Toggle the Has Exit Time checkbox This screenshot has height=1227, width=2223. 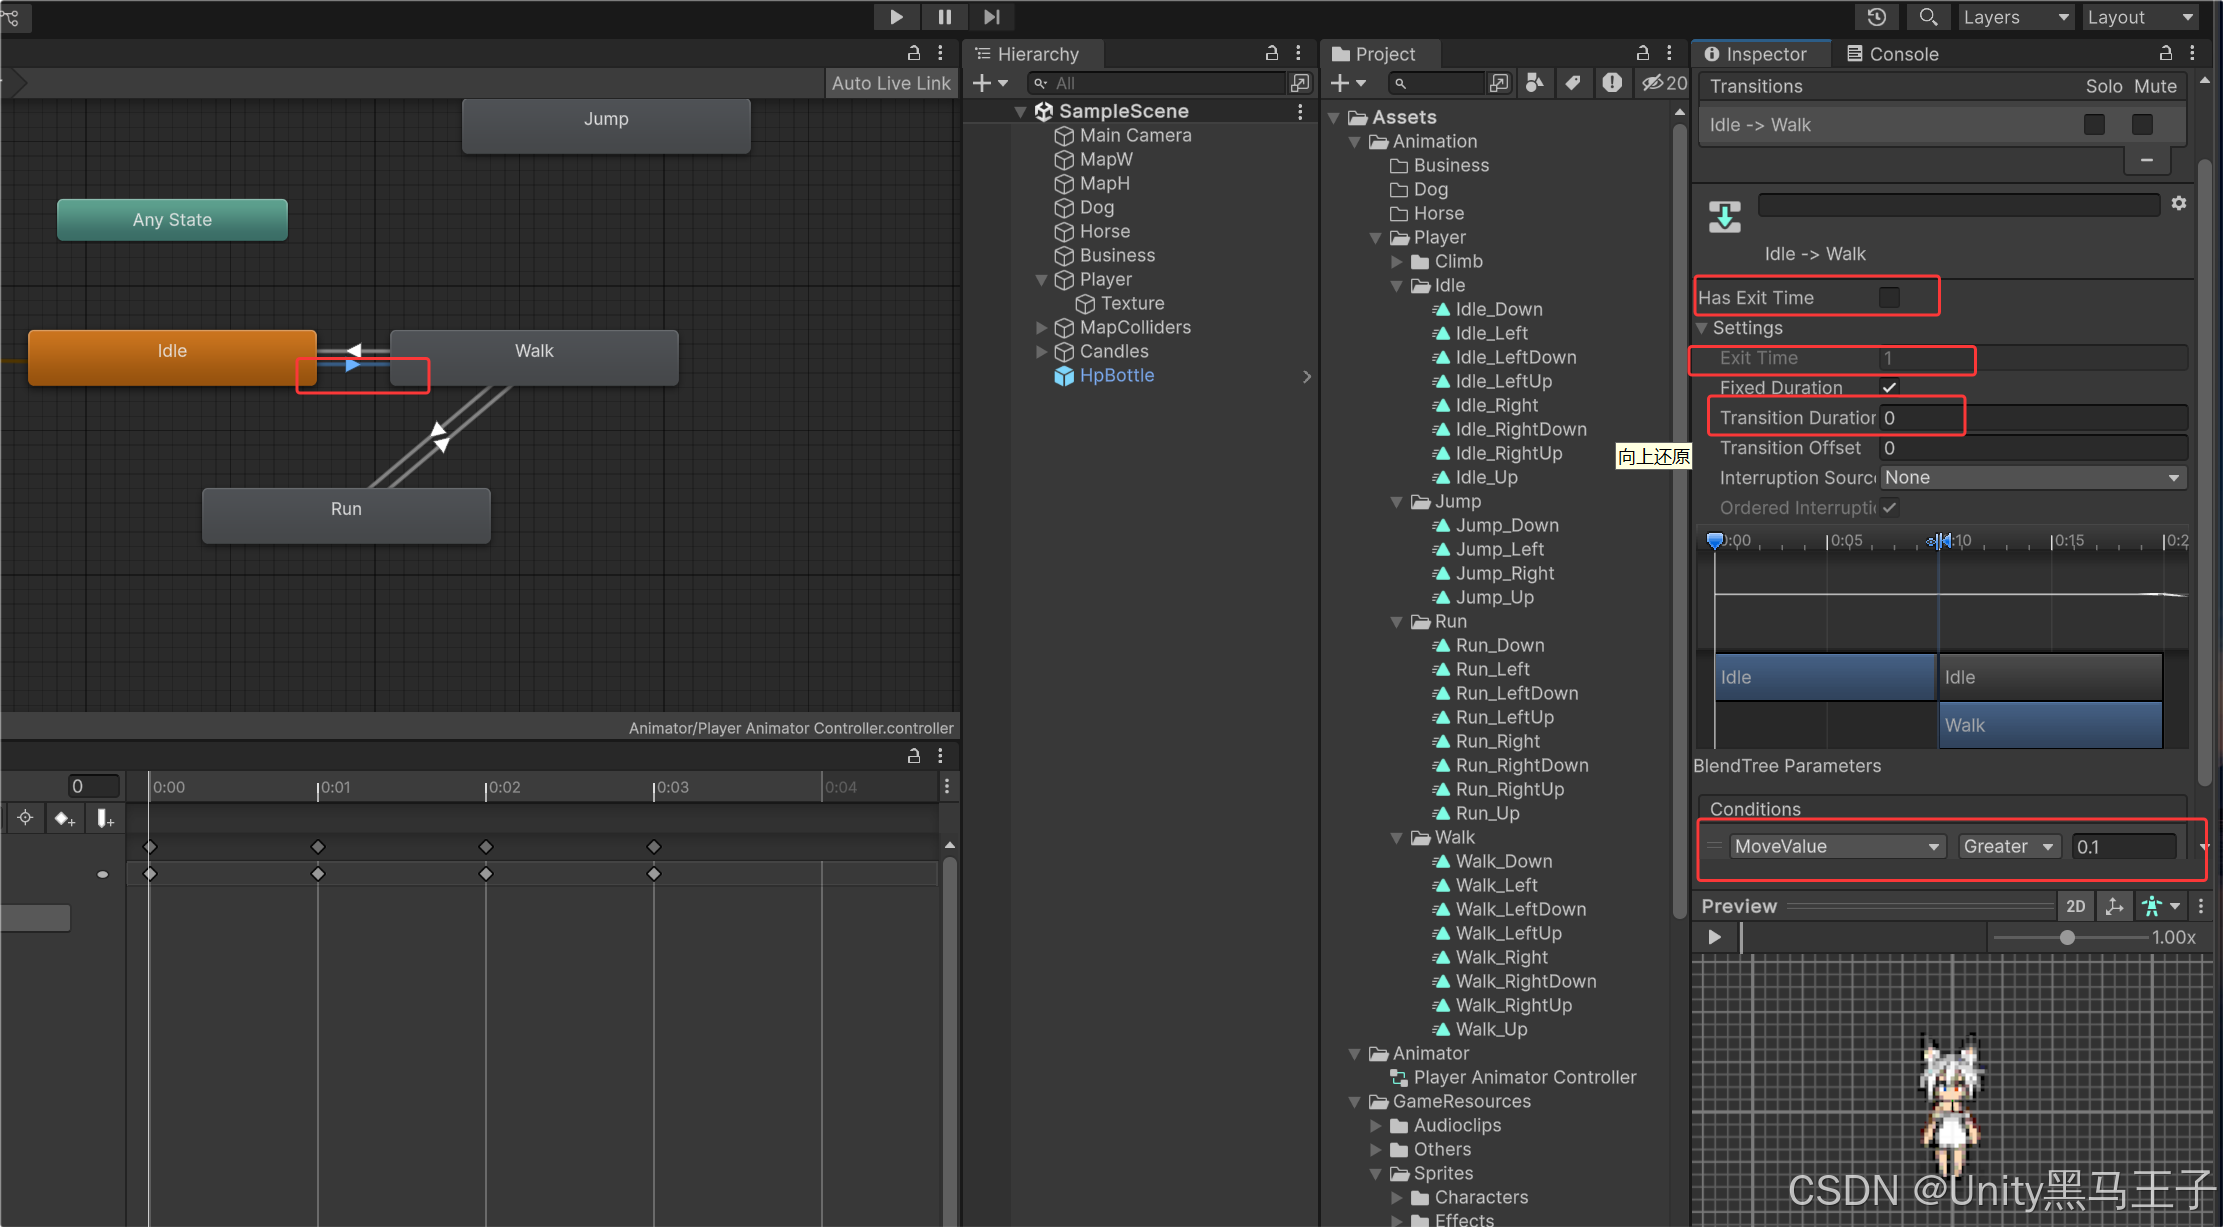1889,297
